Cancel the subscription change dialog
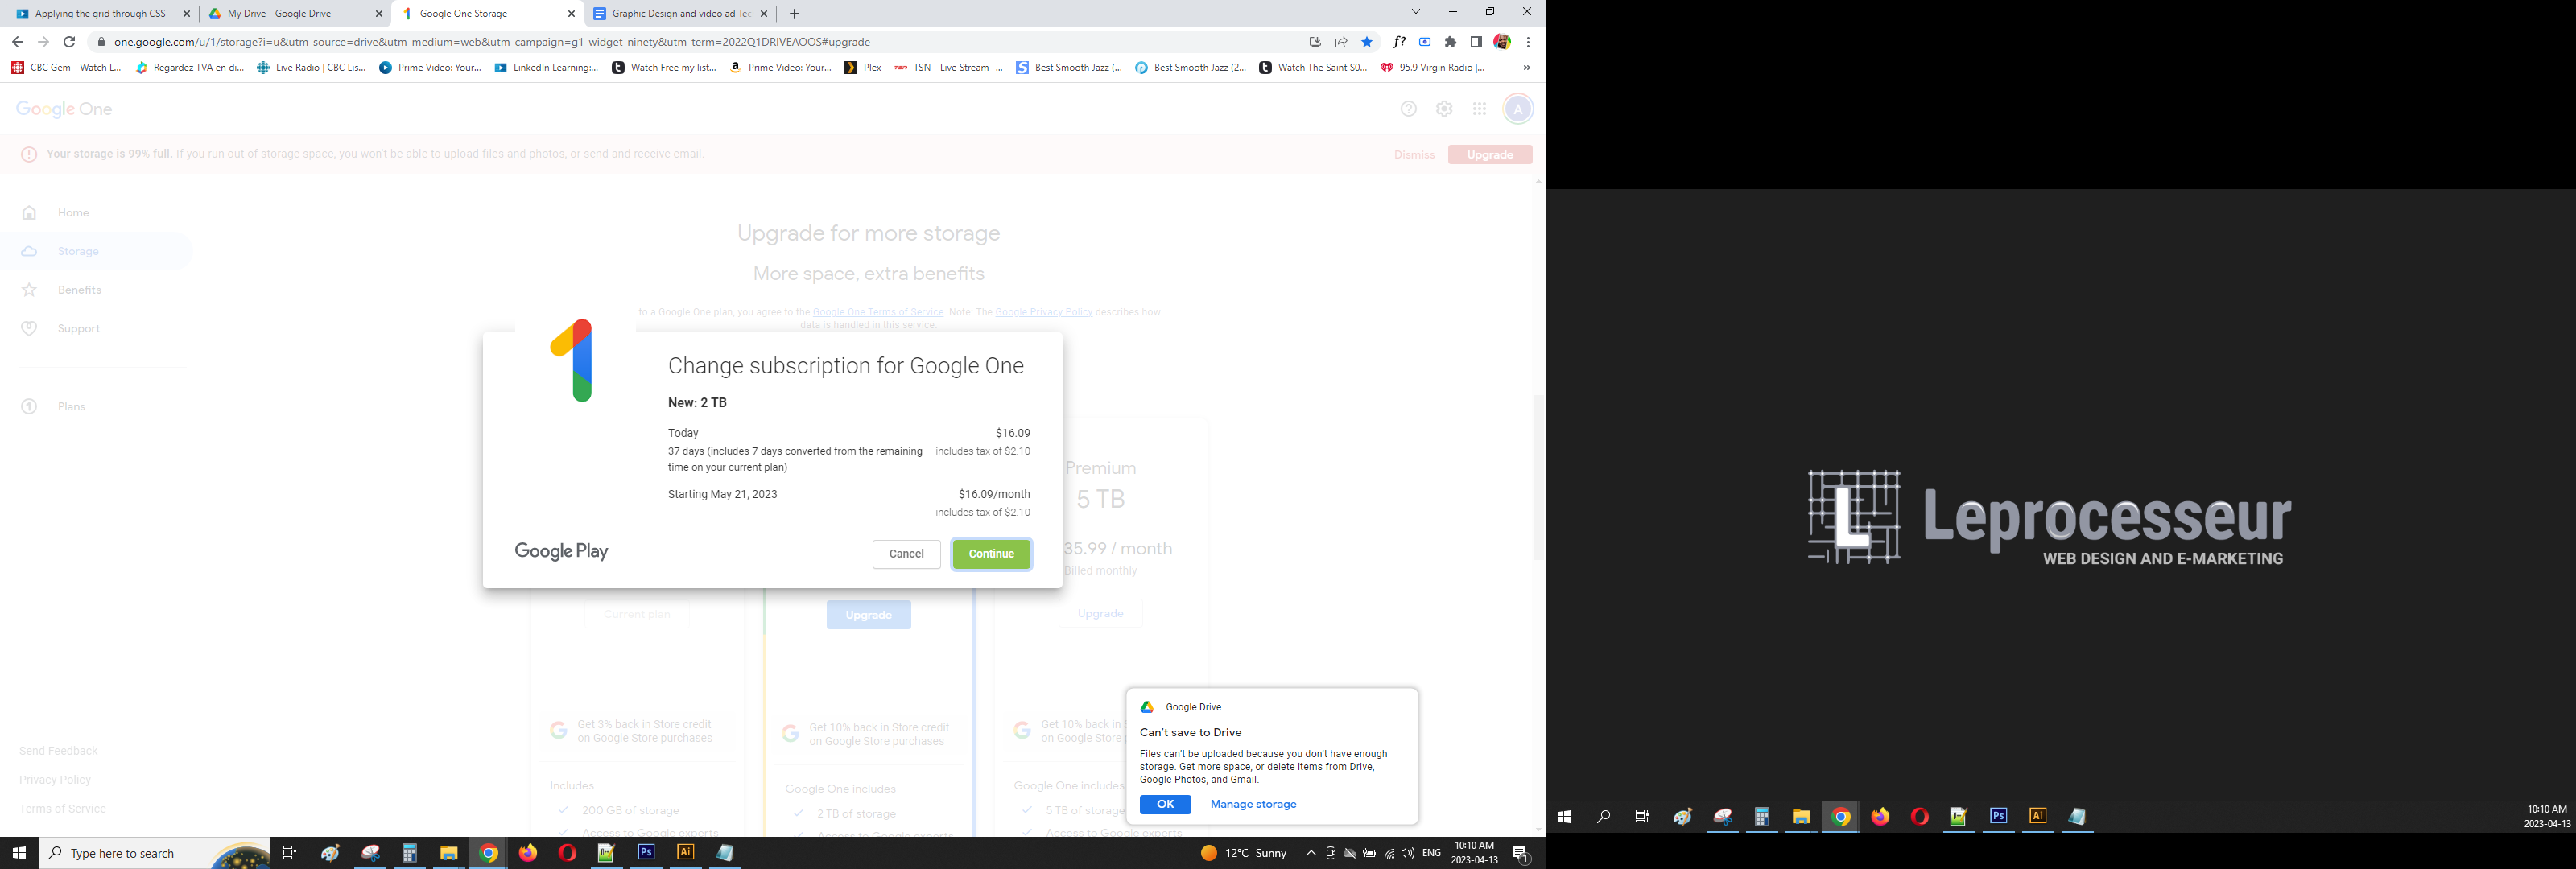Screen dimensions: 2576x869 (906, 554)
